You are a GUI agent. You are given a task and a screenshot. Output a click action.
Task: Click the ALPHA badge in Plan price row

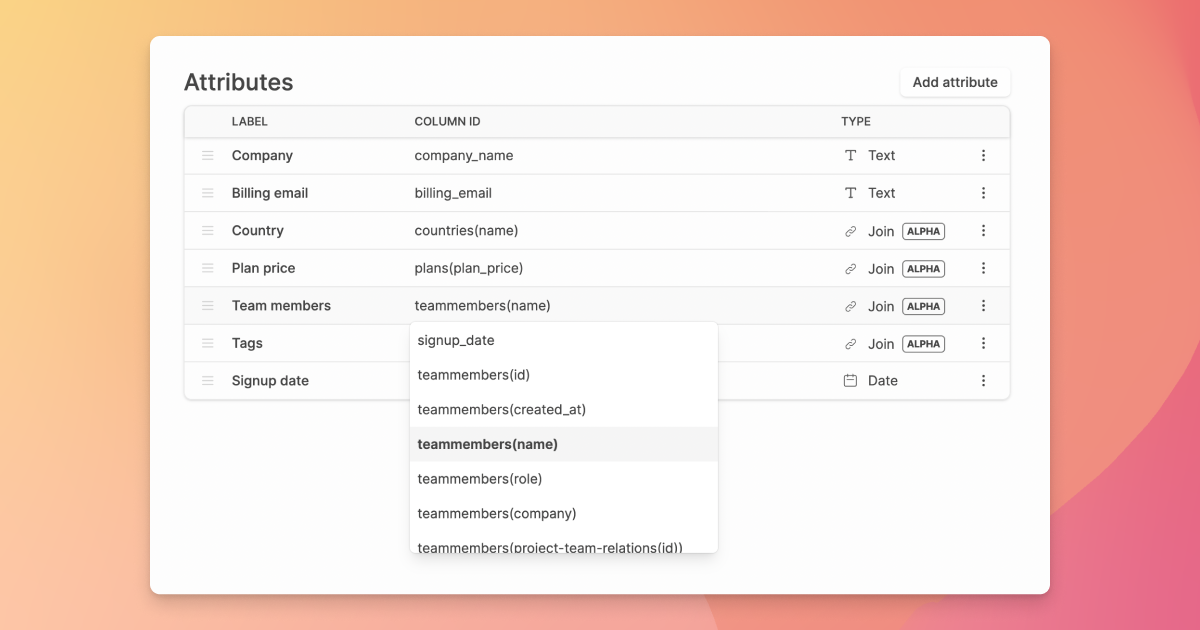(924, 269)
